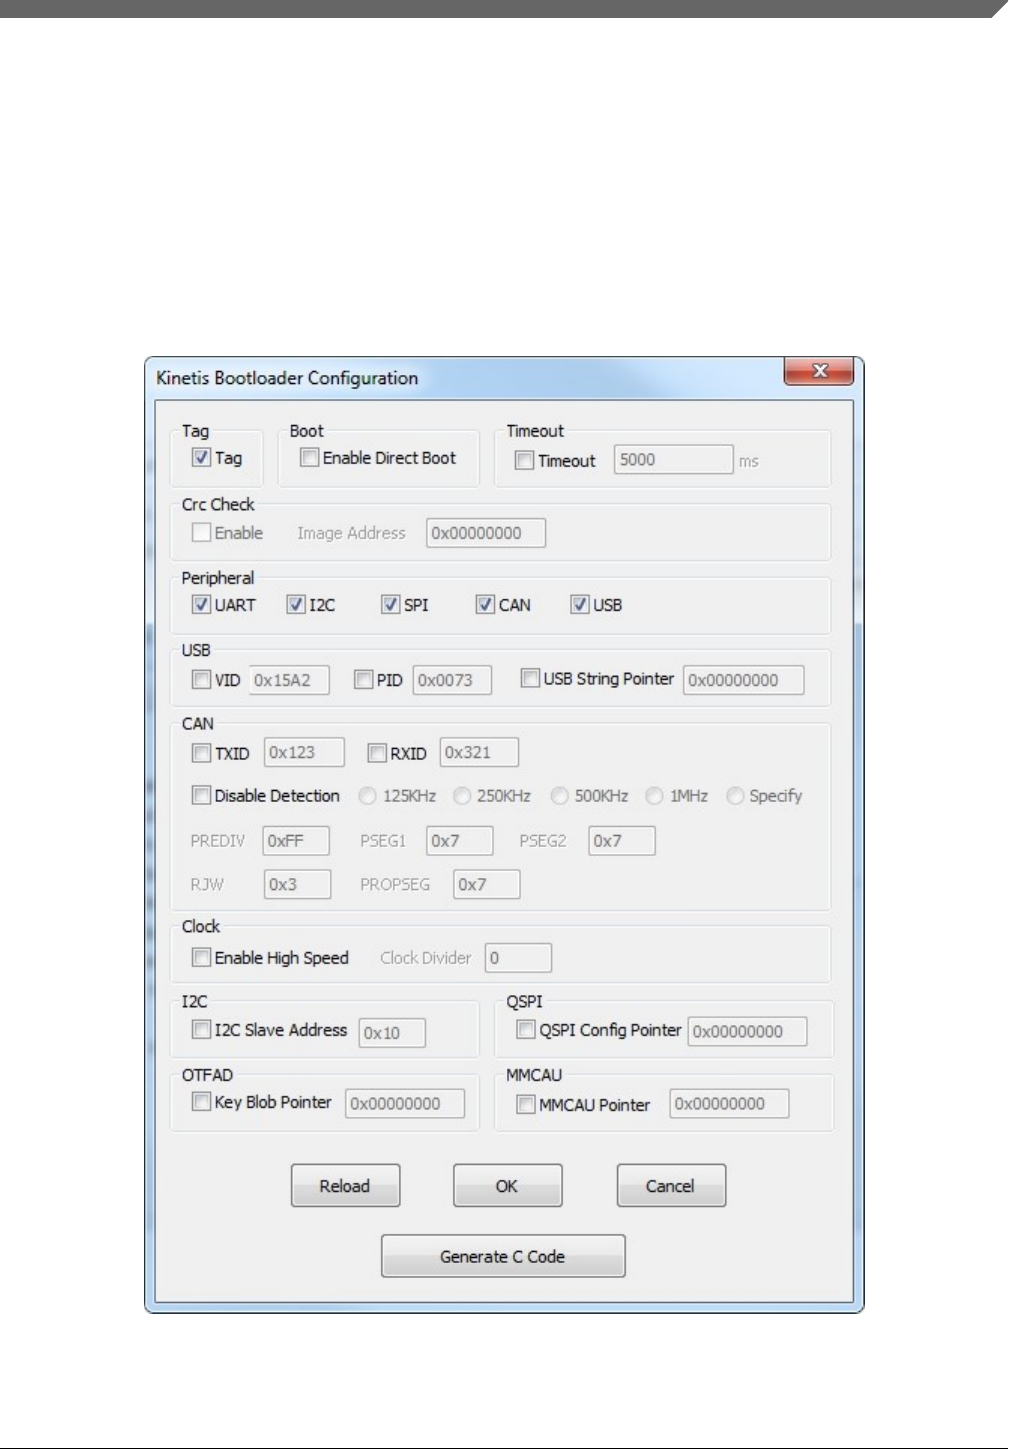Close the Kinetis Bootloader Configuration dialog
Image resolution: width=1009 pixels, height=1449 pixels.
pos(819,371)
